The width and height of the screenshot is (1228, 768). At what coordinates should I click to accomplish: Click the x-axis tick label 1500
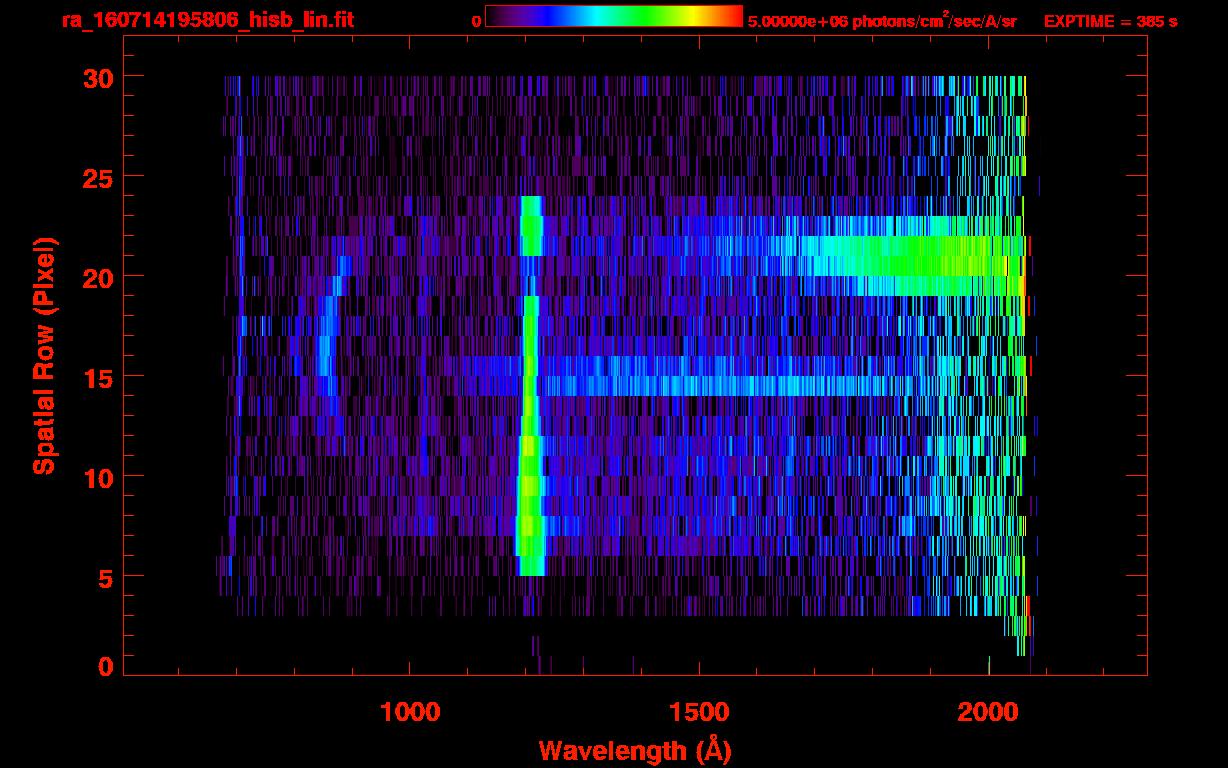point(699,712)
